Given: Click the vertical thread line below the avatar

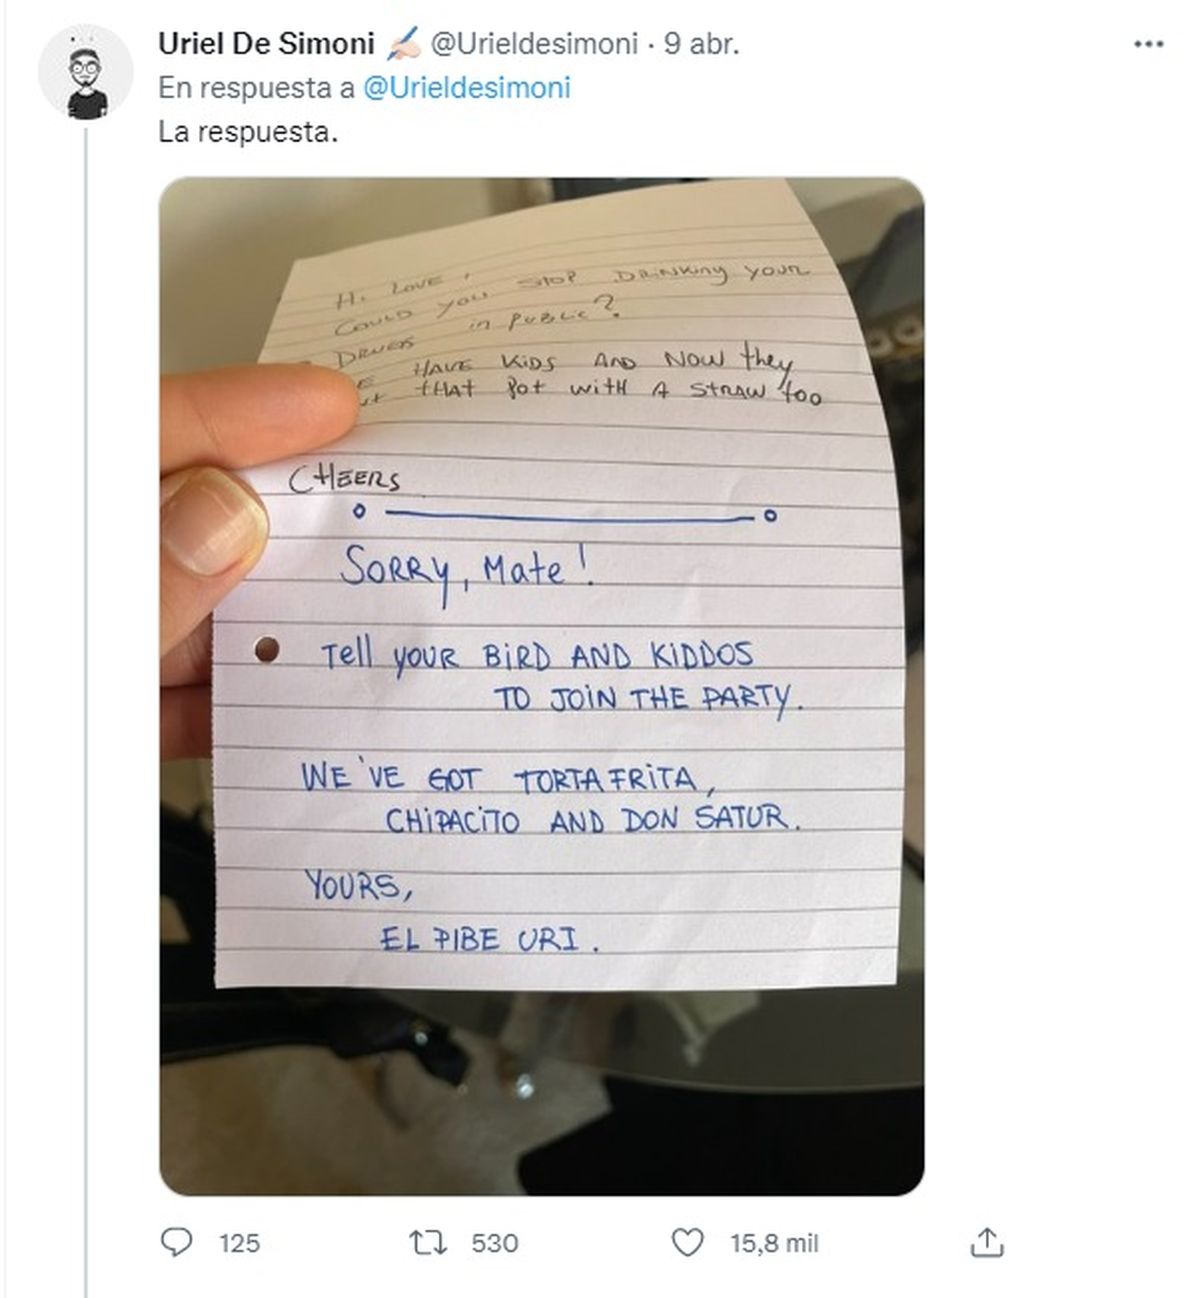Looking at the screenshot, I should 86,700.
